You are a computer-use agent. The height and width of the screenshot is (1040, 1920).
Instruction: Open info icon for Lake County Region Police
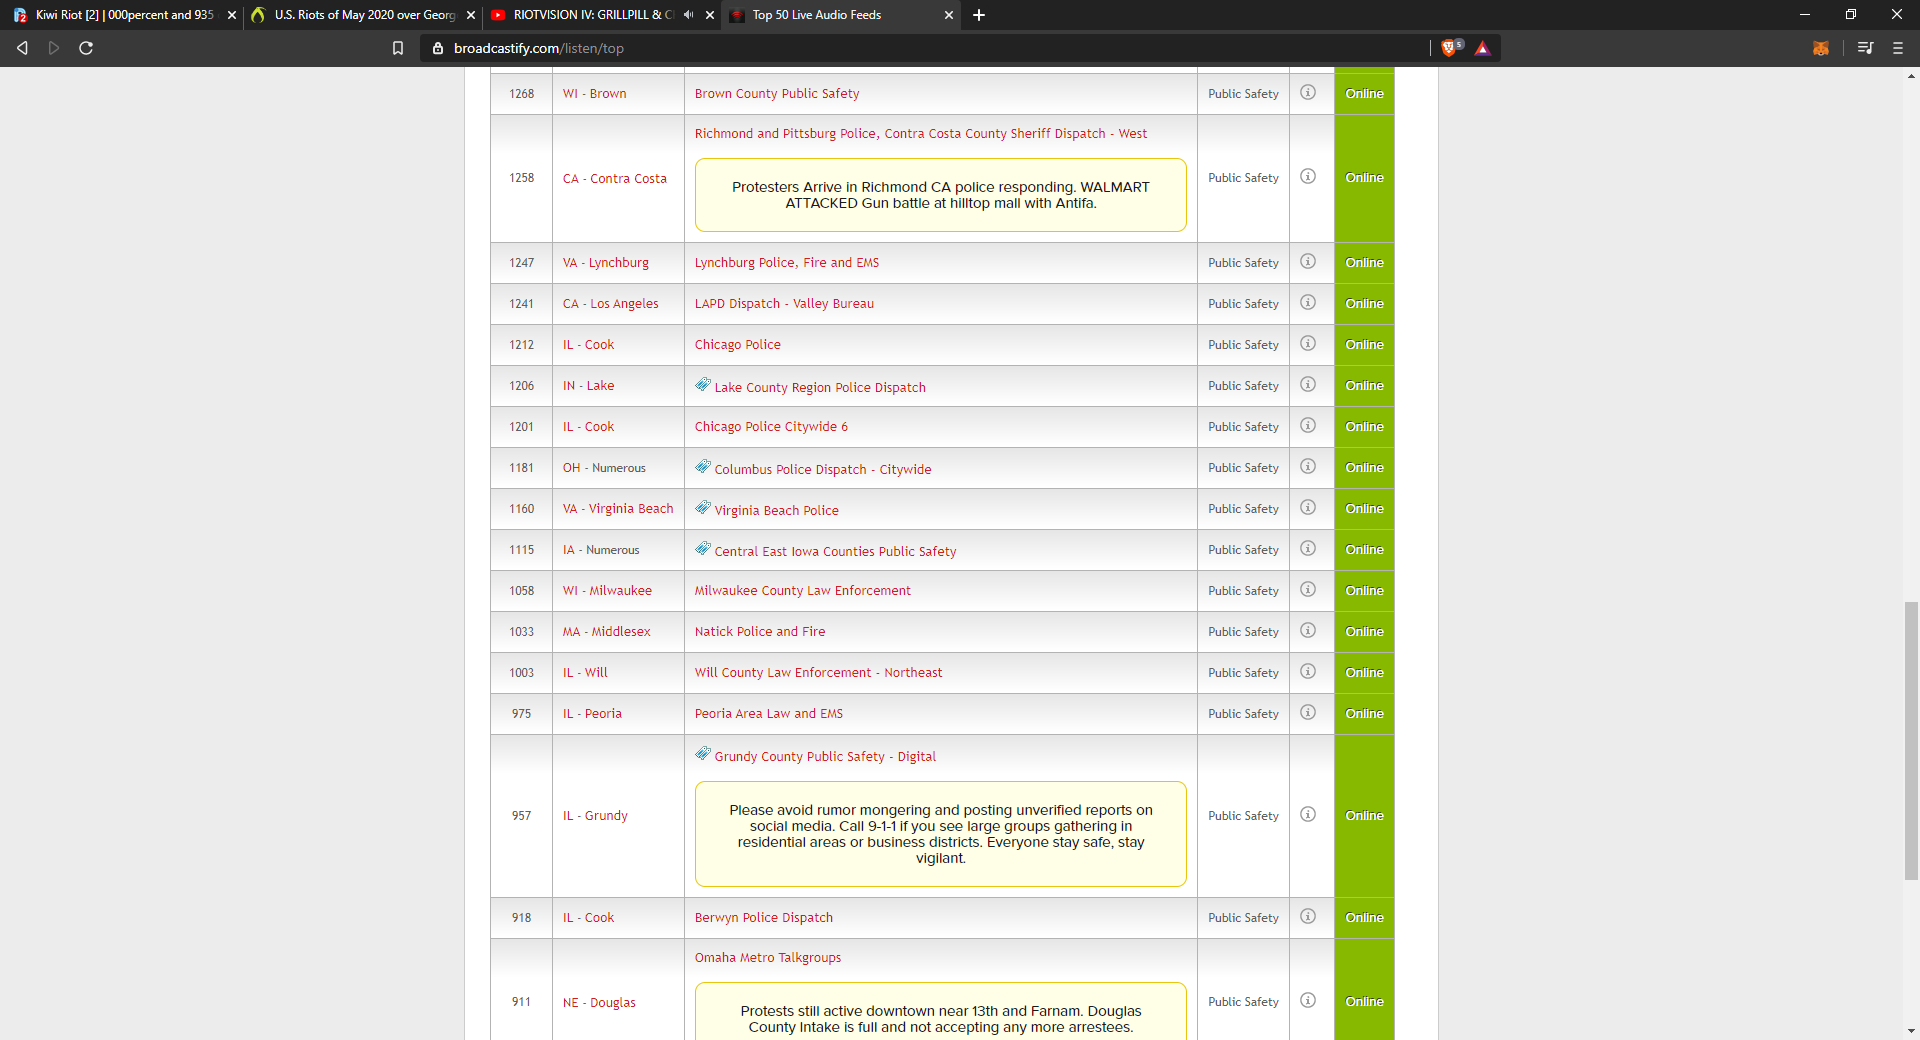(1308, 385)
